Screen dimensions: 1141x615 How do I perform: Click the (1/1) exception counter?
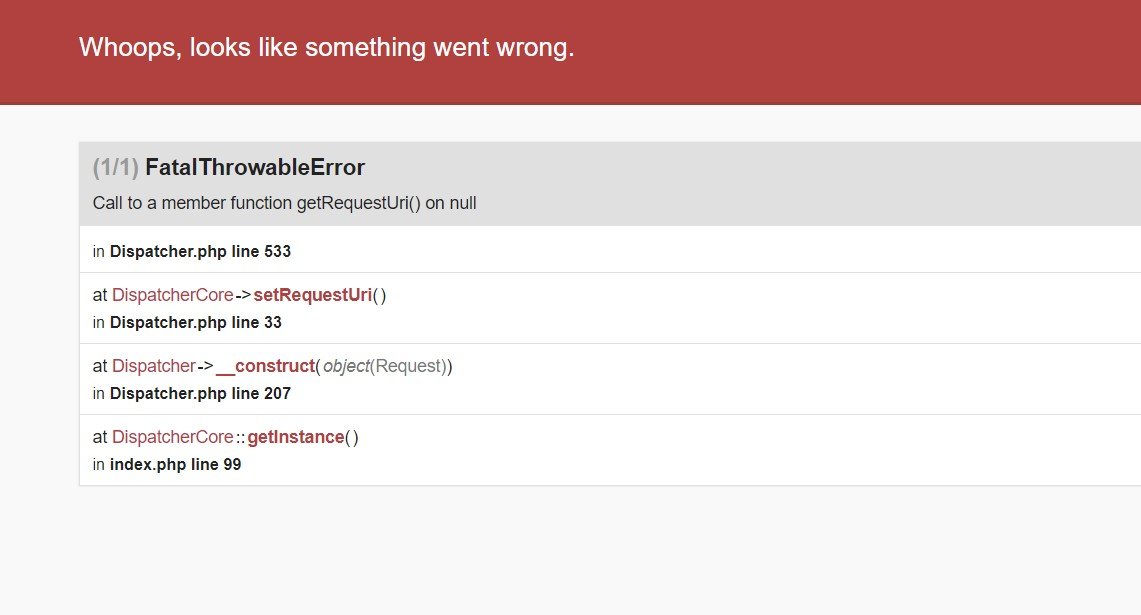pyautogui.click(x=115, y=168)
